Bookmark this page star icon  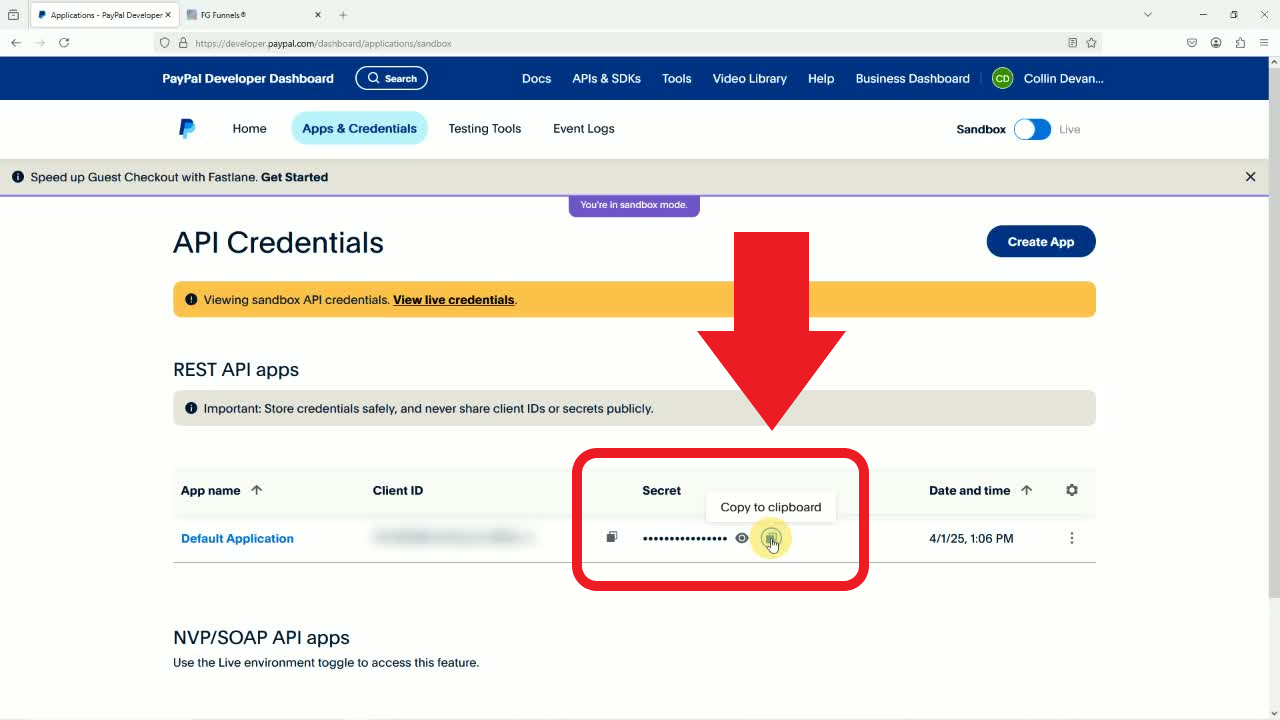click(1091, 43)
